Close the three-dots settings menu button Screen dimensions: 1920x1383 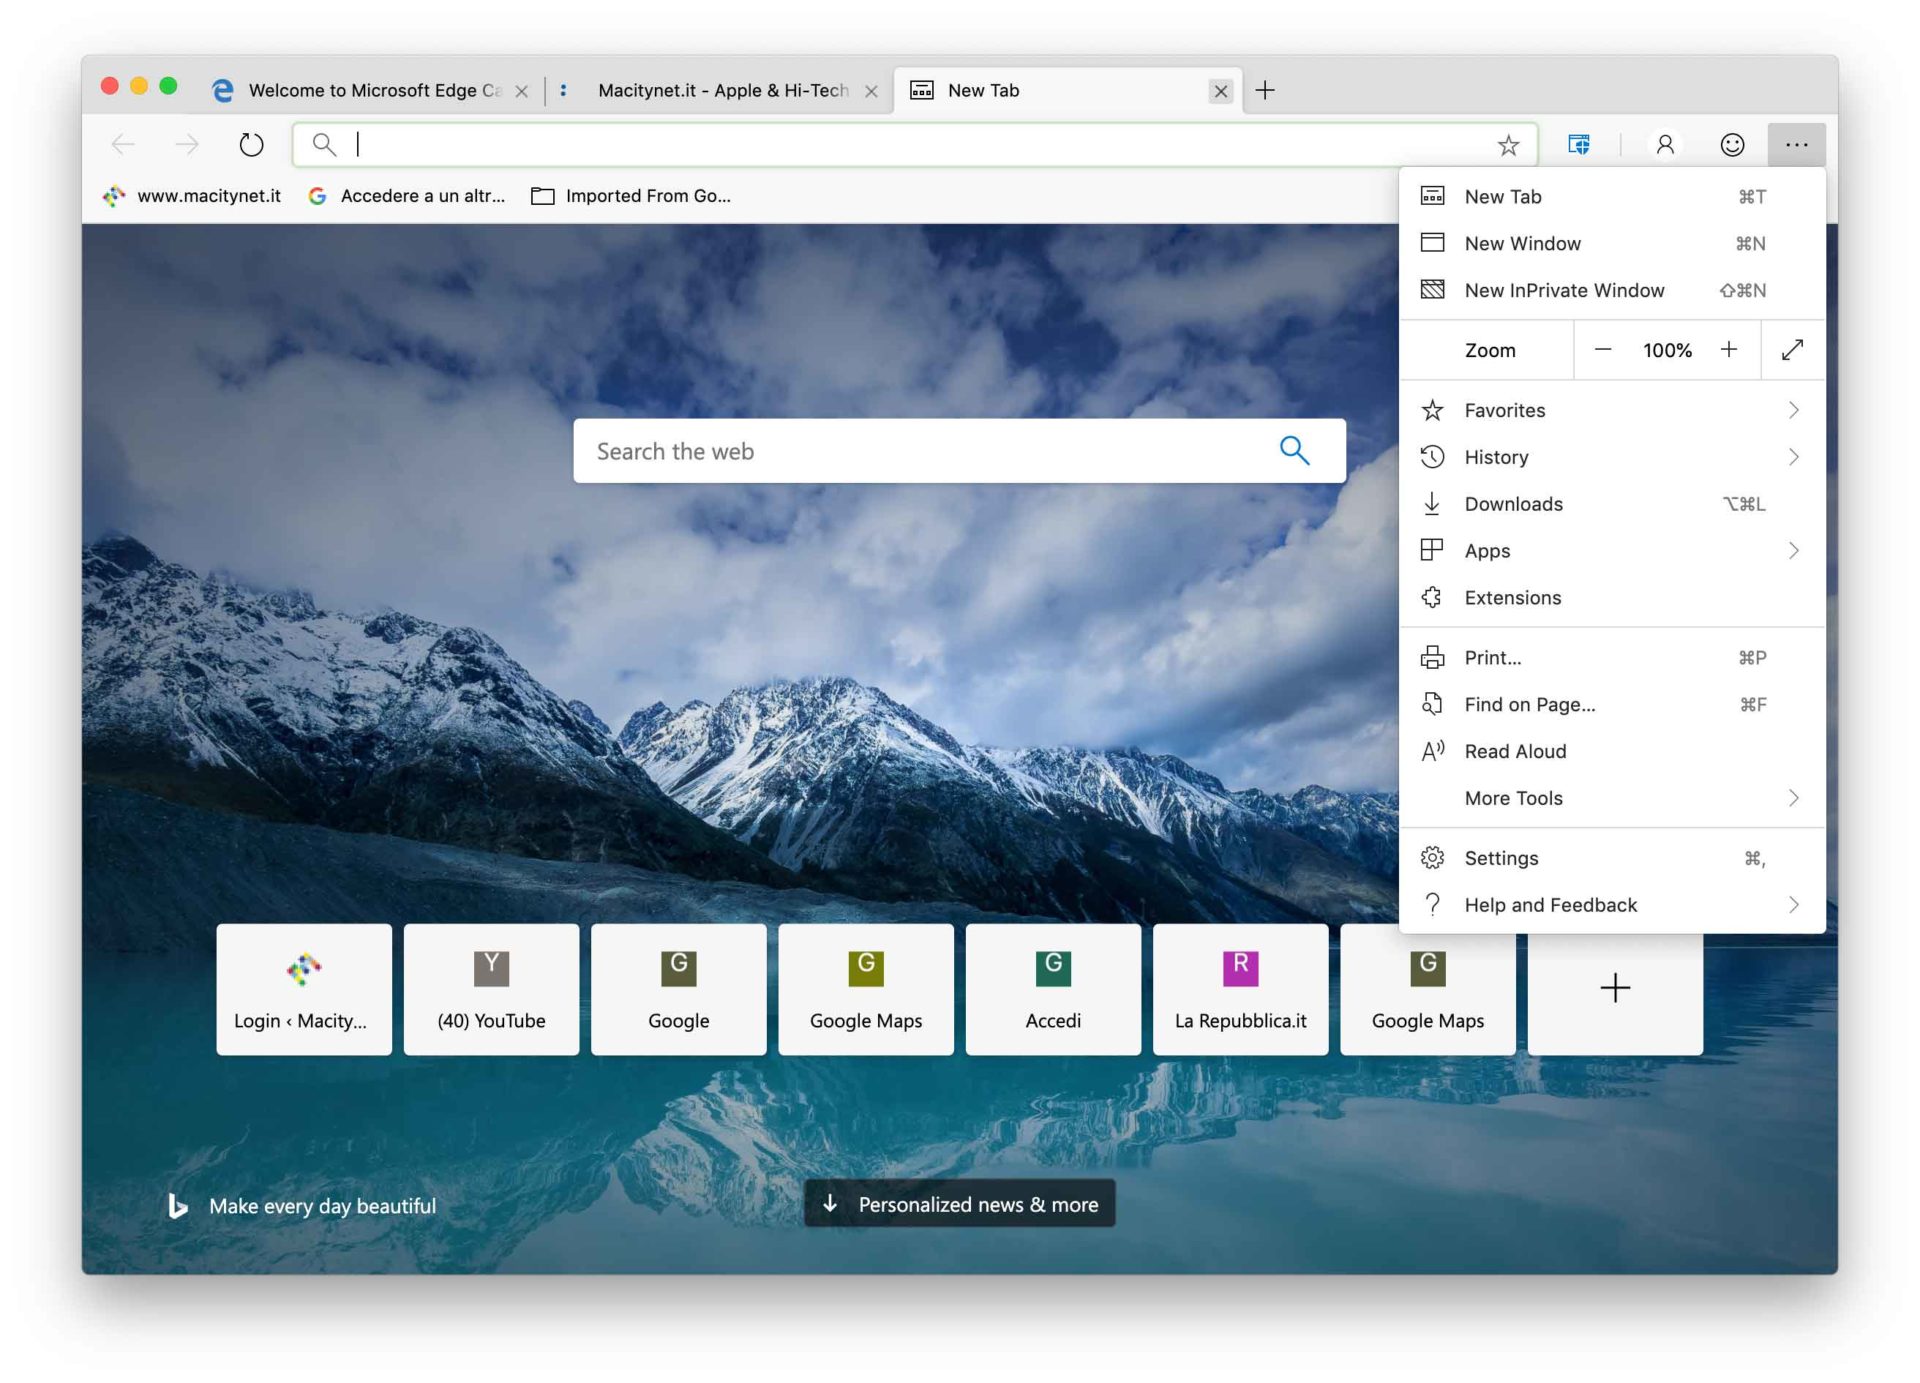click(x=1796, y=145)
